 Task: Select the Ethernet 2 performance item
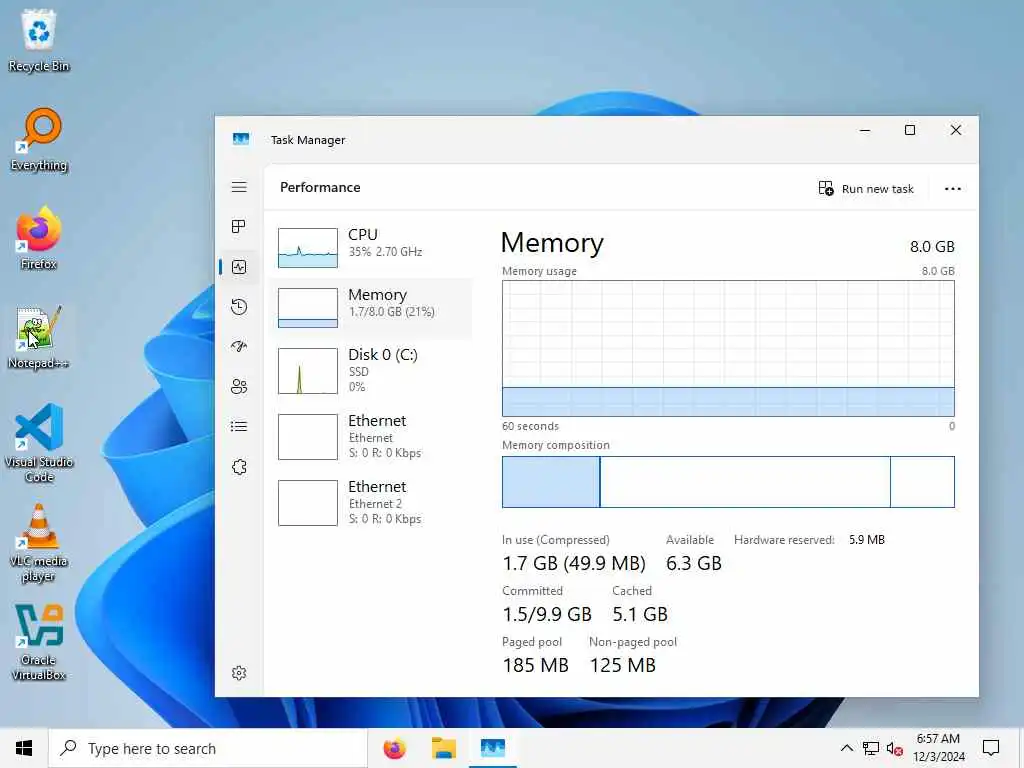tap(371, 502)
